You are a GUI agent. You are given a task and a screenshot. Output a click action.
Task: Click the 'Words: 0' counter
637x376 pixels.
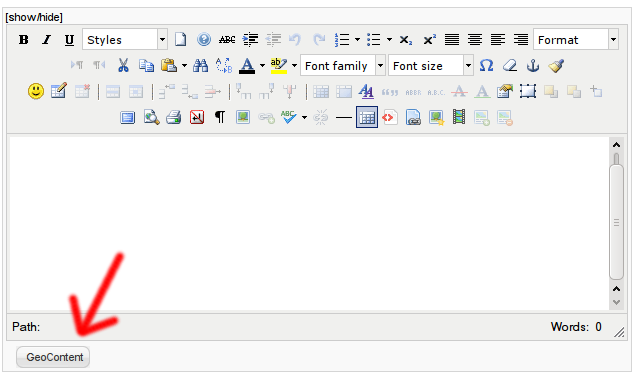click(x=576, y=326)
